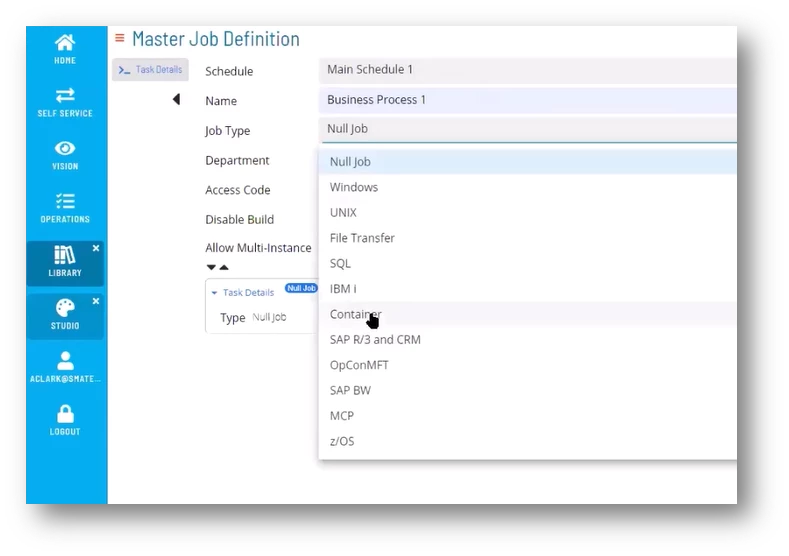Viewport: 789px width, 556px height.
Task: Choose SQL job type
Action: (x=528, y=263)
